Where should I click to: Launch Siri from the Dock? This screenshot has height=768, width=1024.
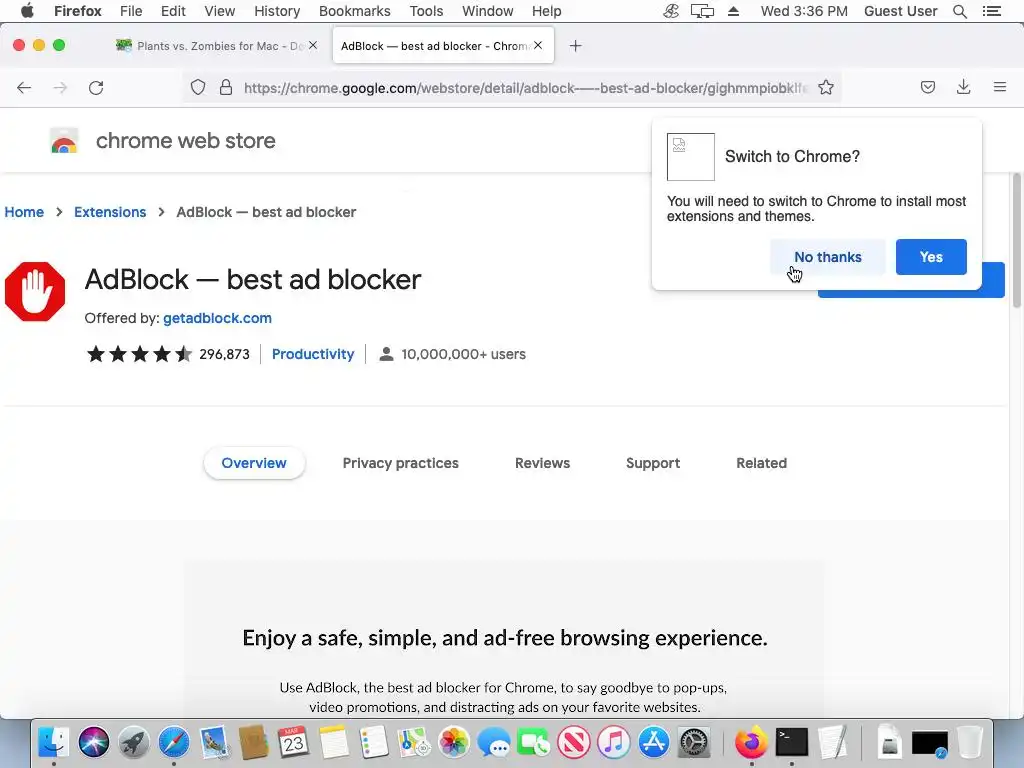(93, 743)
